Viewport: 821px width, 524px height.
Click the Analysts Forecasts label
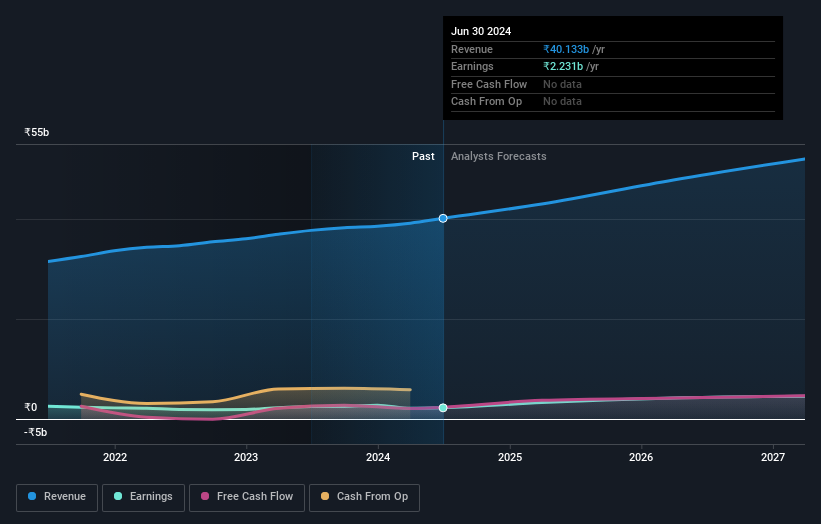498,157
